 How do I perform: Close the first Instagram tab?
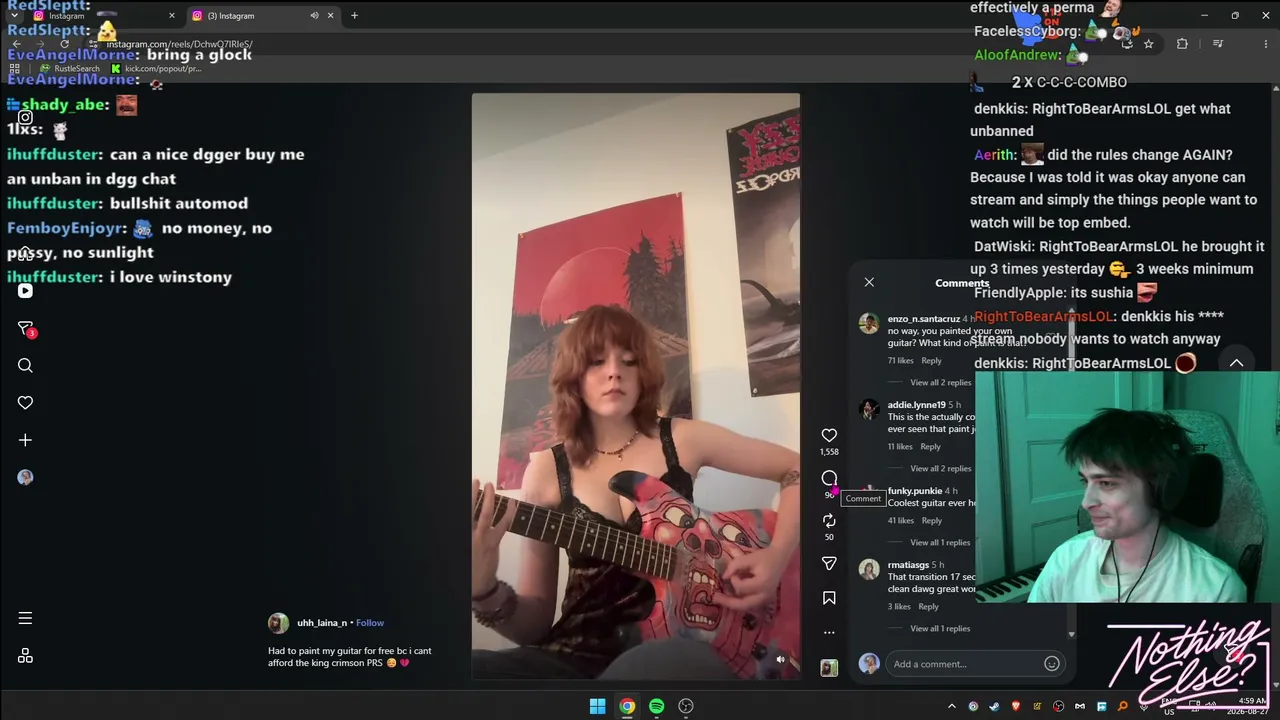(172, 16)
